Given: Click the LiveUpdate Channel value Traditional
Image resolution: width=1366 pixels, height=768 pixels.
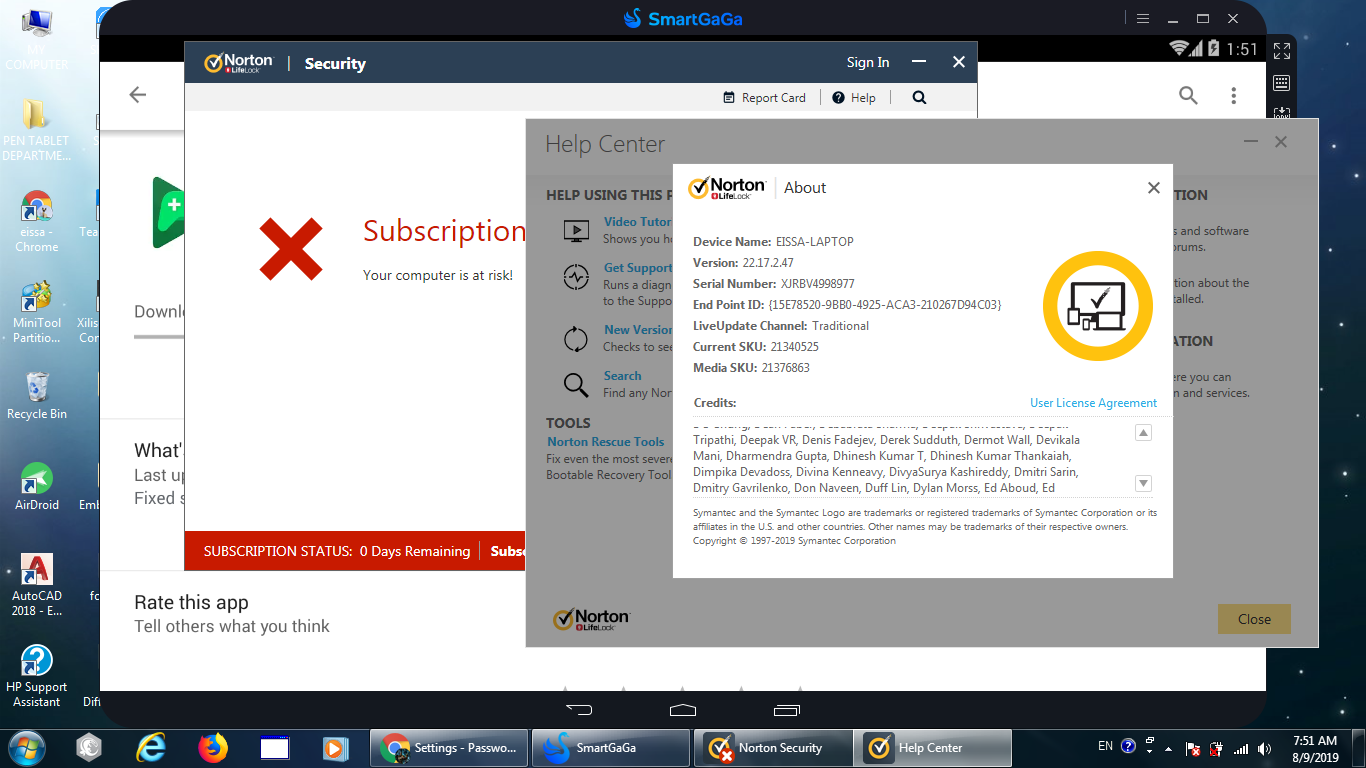Looking at the screenshot, I should point(840,326).
